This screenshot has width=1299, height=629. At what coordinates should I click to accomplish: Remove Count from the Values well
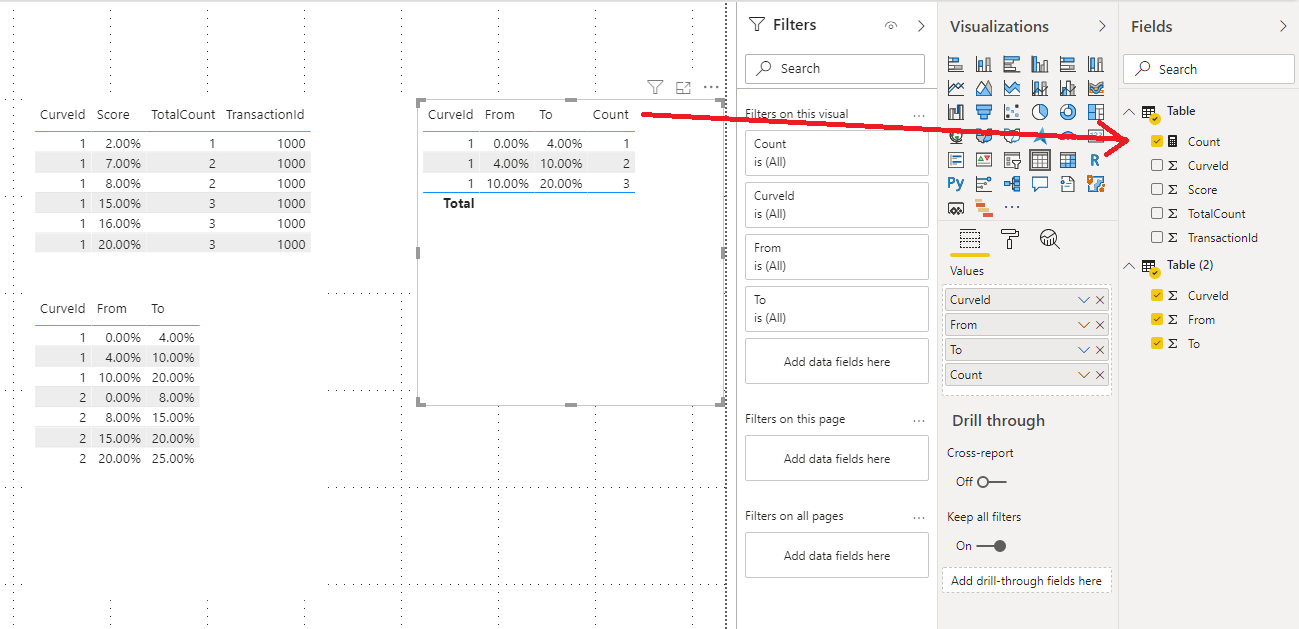[x=1100, y=375]
